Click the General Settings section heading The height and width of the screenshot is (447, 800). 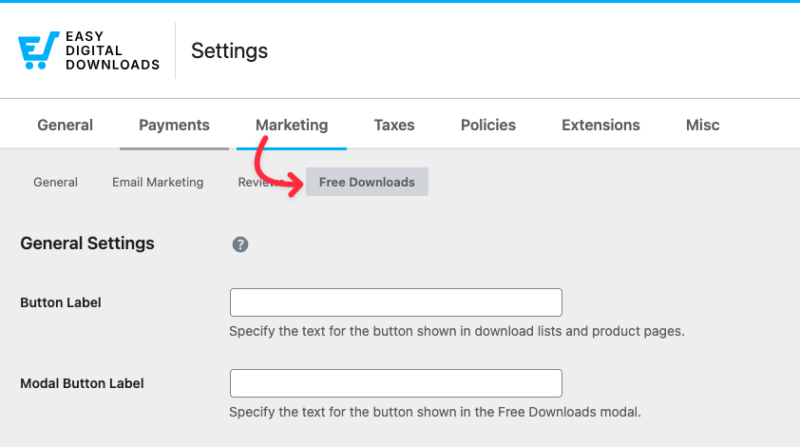pyautogui.click(x=87, y=243)
